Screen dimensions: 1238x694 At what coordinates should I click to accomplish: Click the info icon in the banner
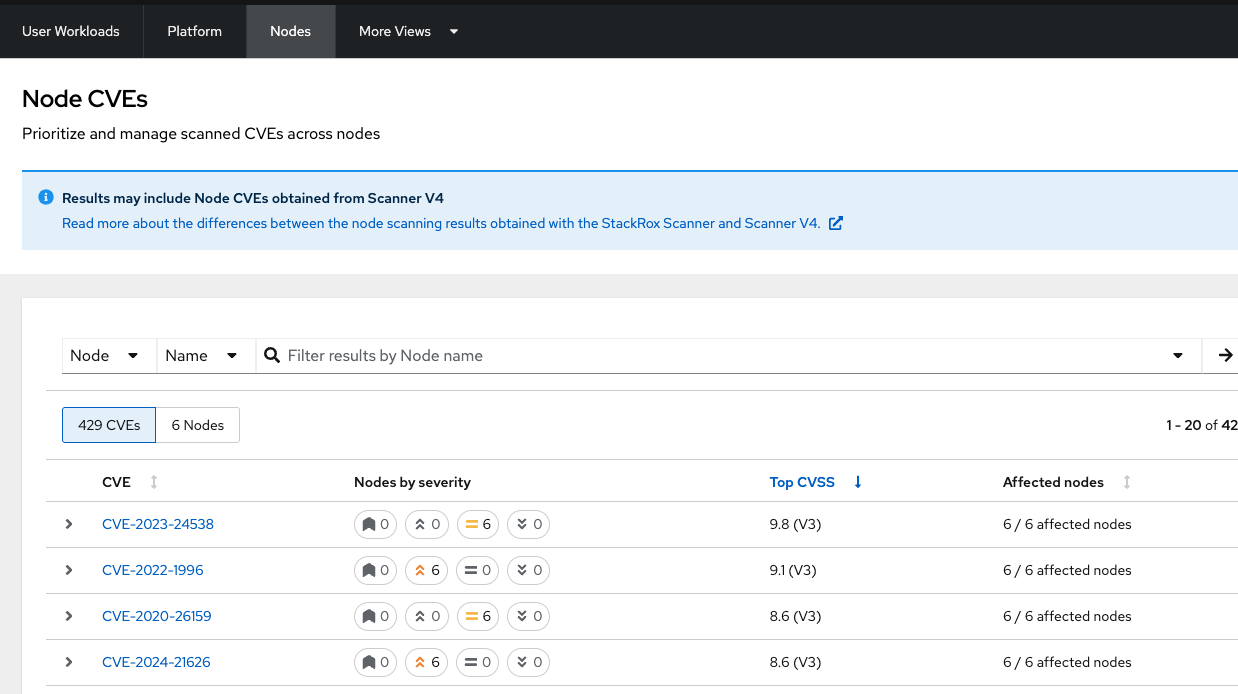coord(45,198)
